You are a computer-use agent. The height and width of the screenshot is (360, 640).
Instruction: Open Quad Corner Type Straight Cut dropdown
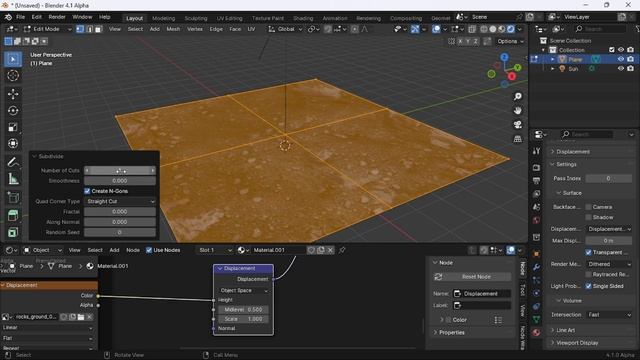point(120,201)
